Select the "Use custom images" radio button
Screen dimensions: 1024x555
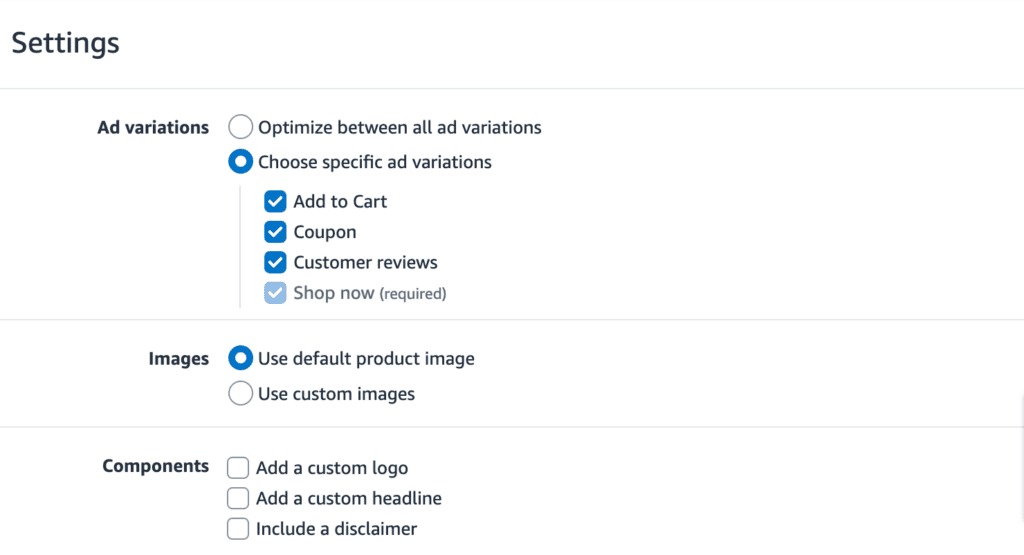[241, 394]
